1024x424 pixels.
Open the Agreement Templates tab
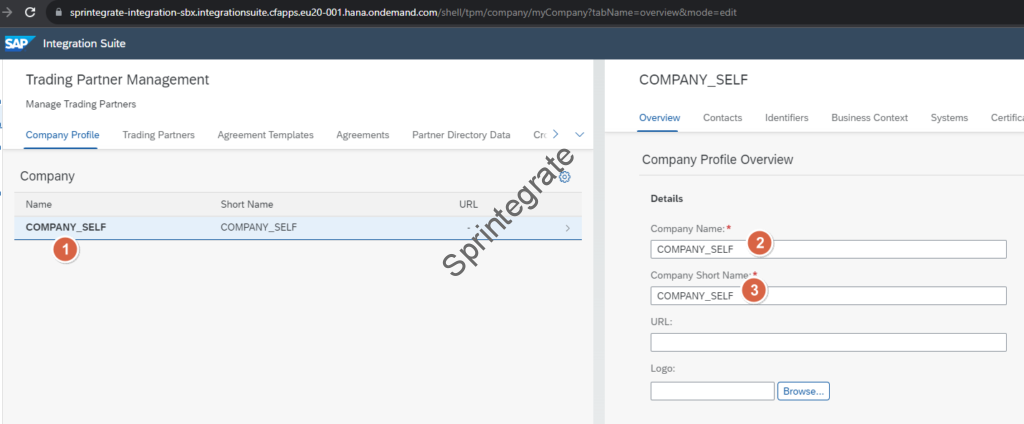point(265,135)
